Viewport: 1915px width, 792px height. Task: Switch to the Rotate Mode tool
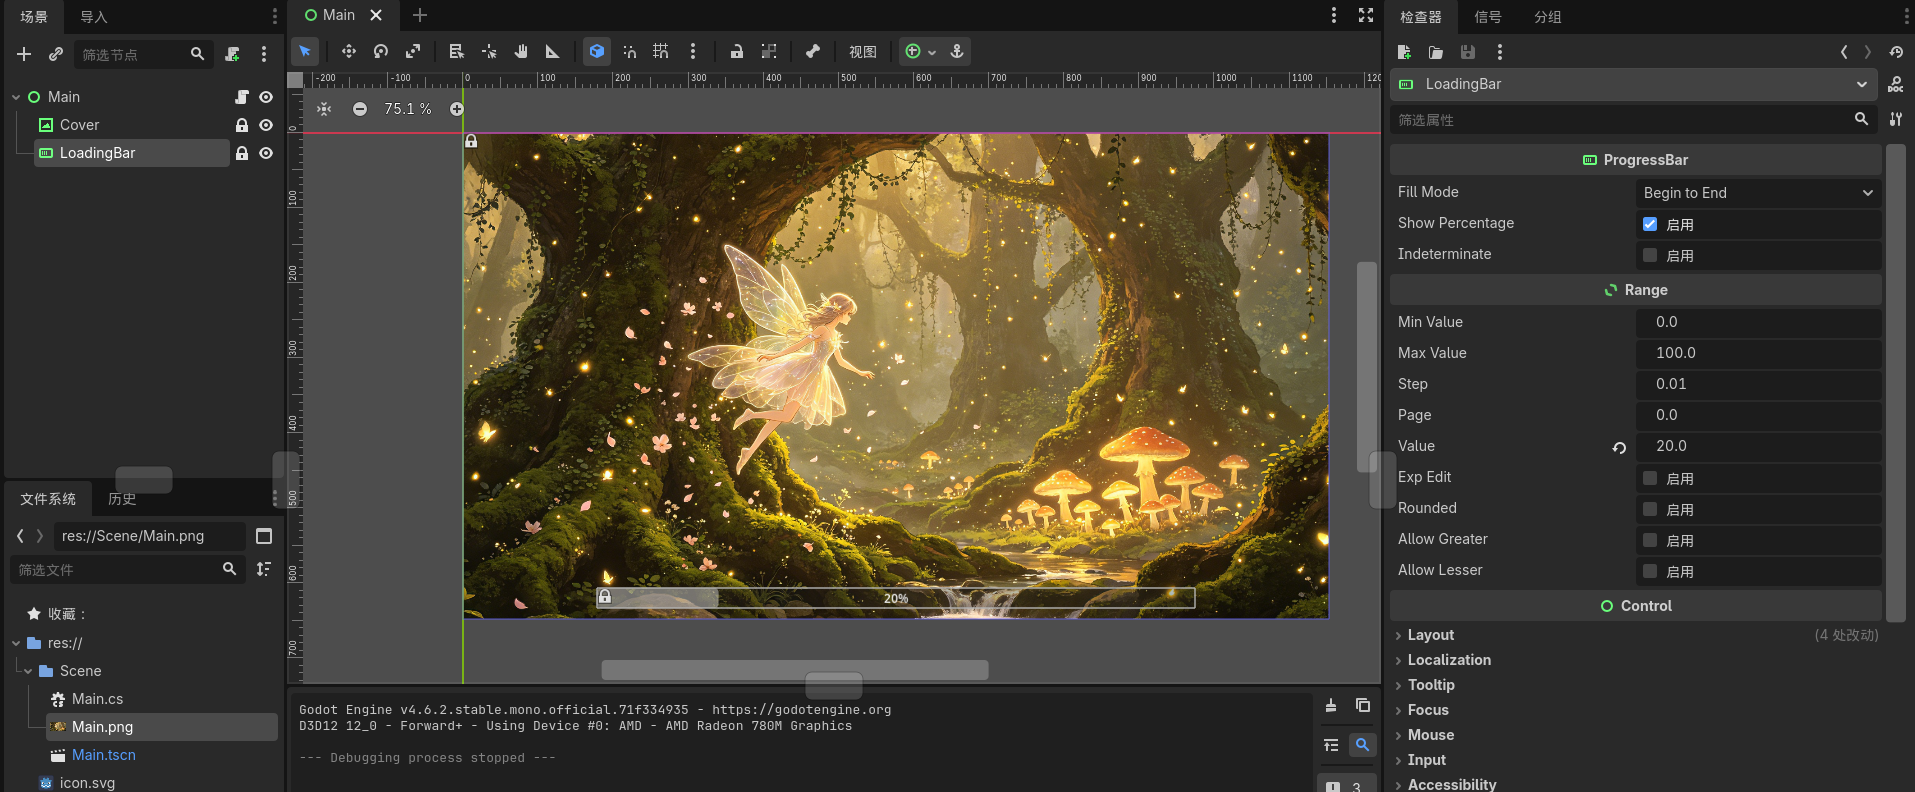(x=381, y=52)
